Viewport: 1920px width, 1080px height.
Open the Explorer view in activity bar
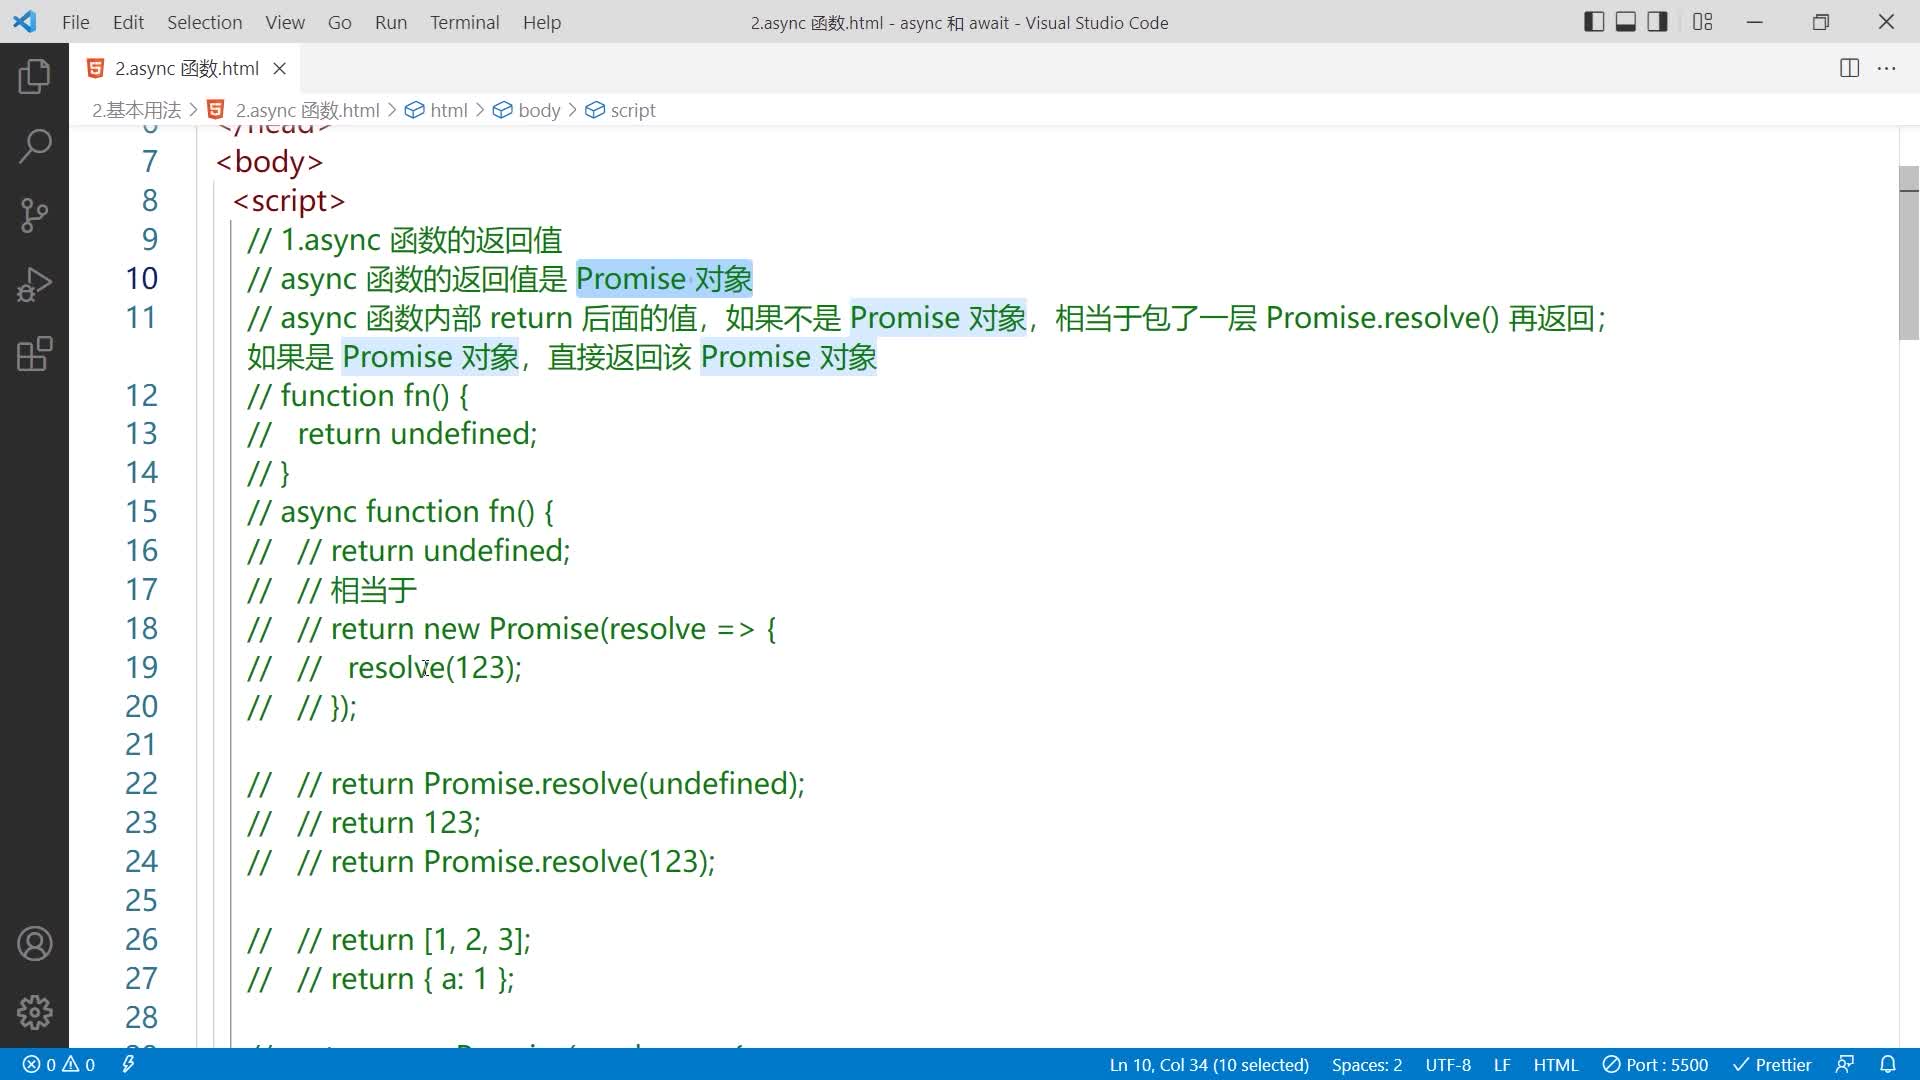pyautogui.click(x=34, y=77)
